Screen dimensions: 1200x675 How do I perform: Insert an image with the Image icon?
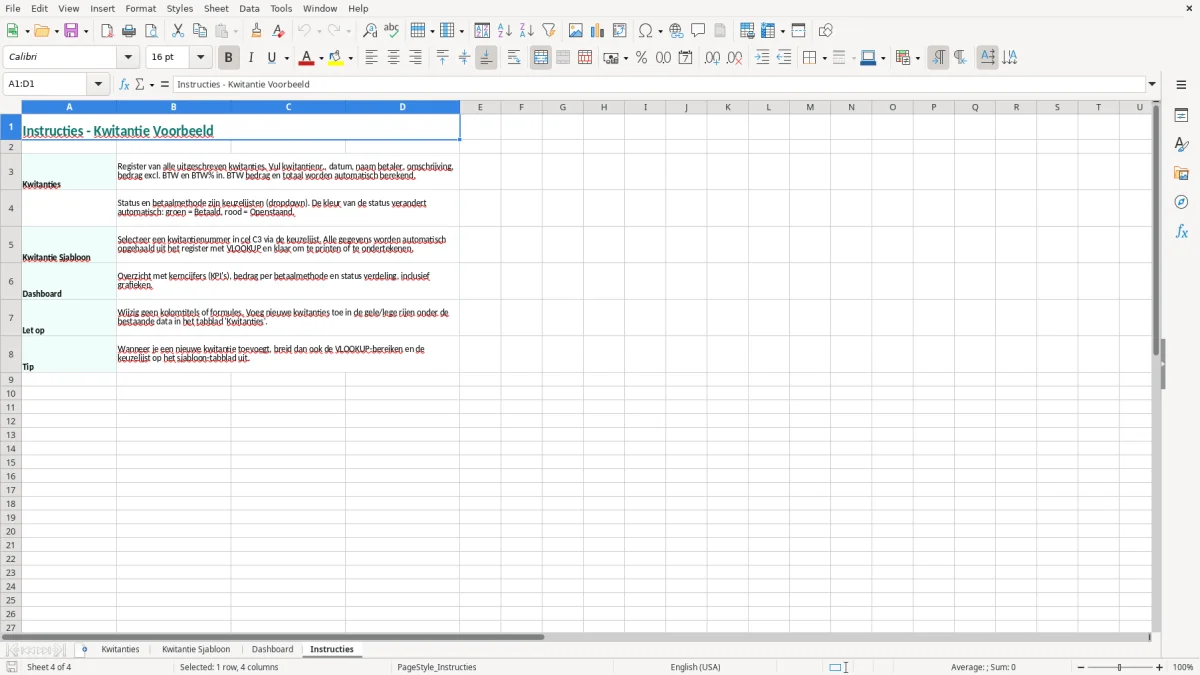point(576,31)
